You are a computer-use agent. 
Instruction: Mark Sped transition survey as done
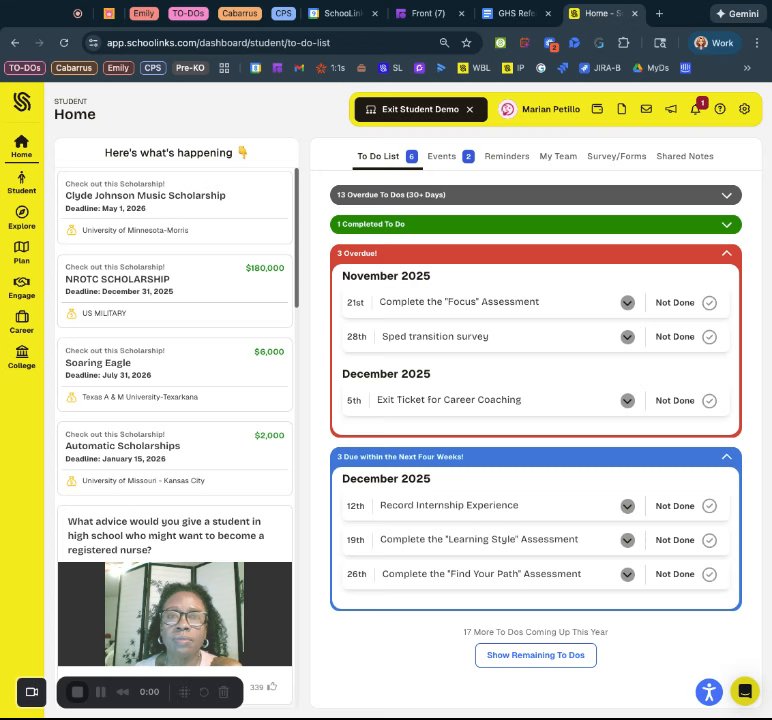tap(709, 337)
